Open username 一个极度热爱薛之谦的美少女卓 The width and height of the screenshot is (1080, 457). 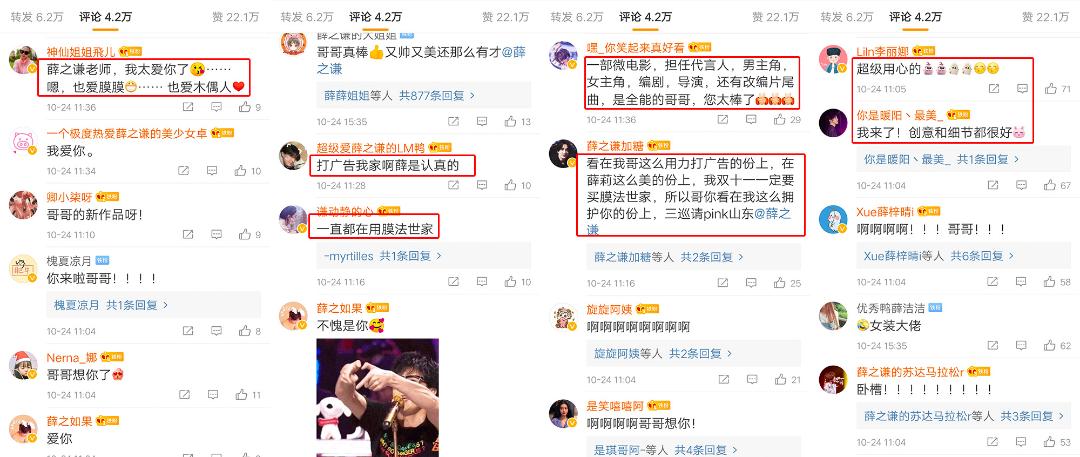coord(128,134)
